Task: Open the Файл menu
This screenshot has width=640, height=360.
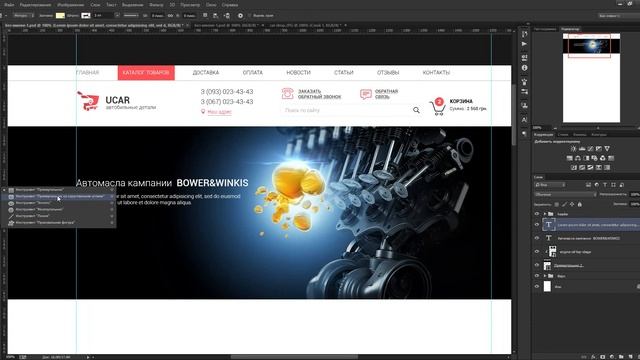Action: [x=9, y=5]
